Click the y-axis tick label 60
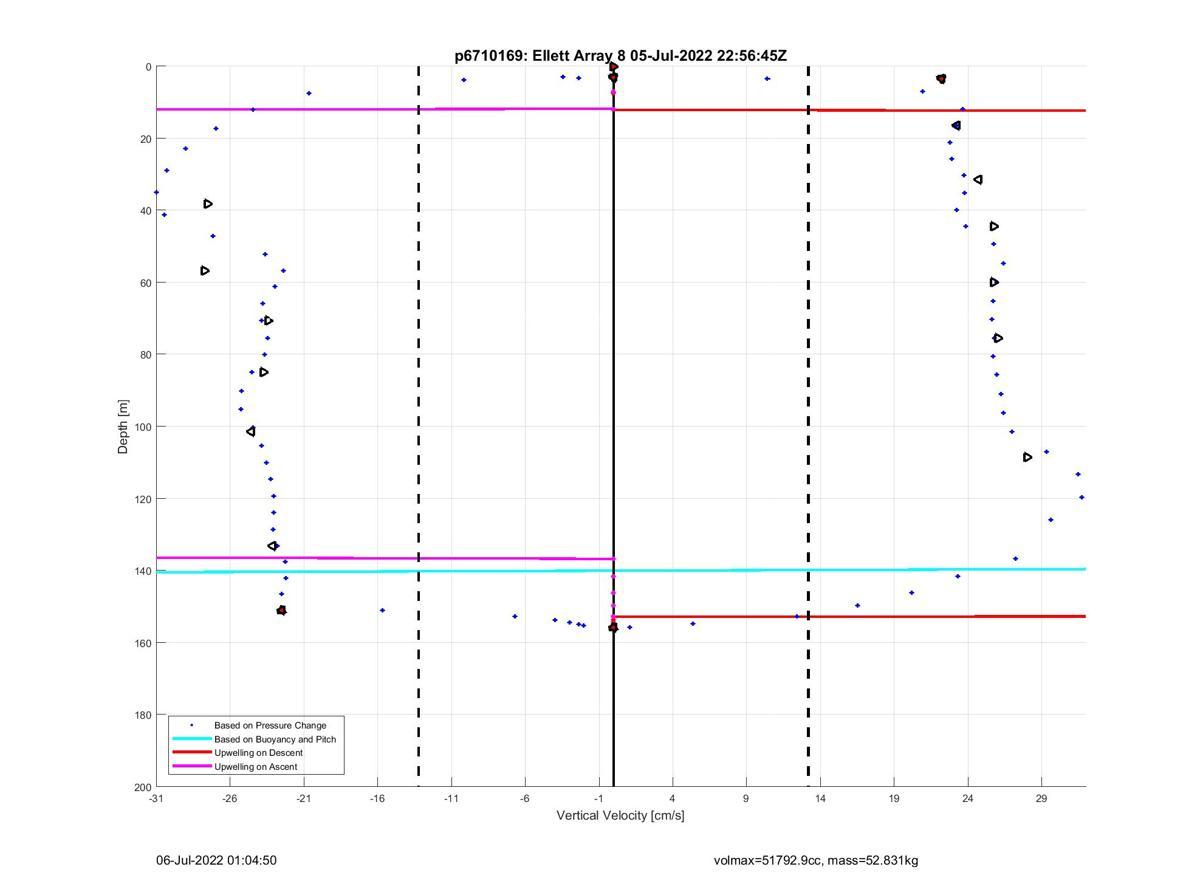 pos(146,283)
